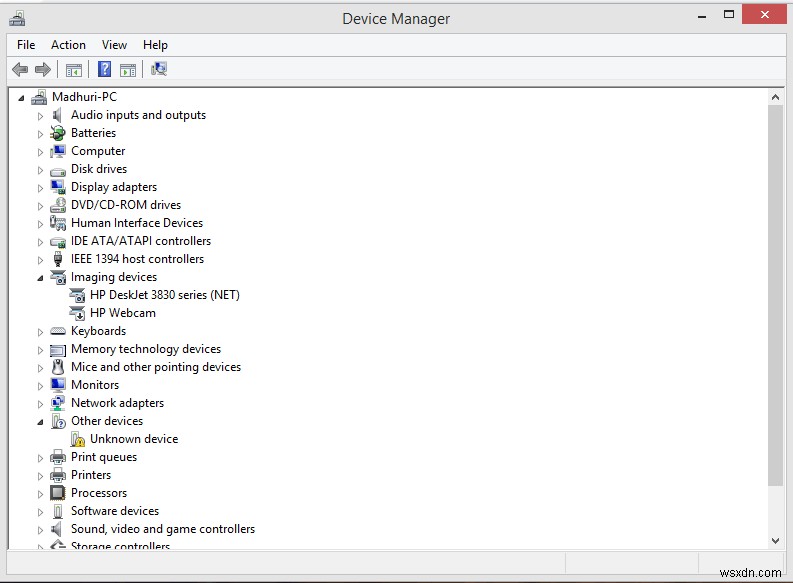Select the Monitors label
This screenshot has width=793, height=583.
coord(95,385)
